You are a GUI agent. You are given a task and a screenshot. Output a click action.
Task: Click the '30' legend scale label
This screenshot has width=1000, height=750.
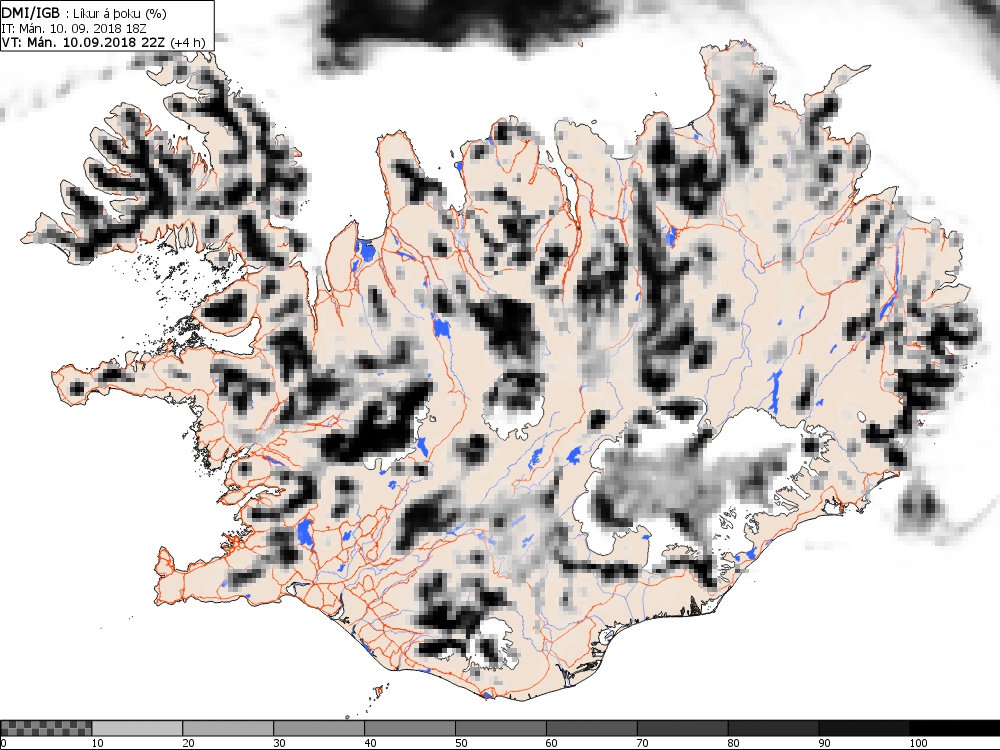point(279,743)
